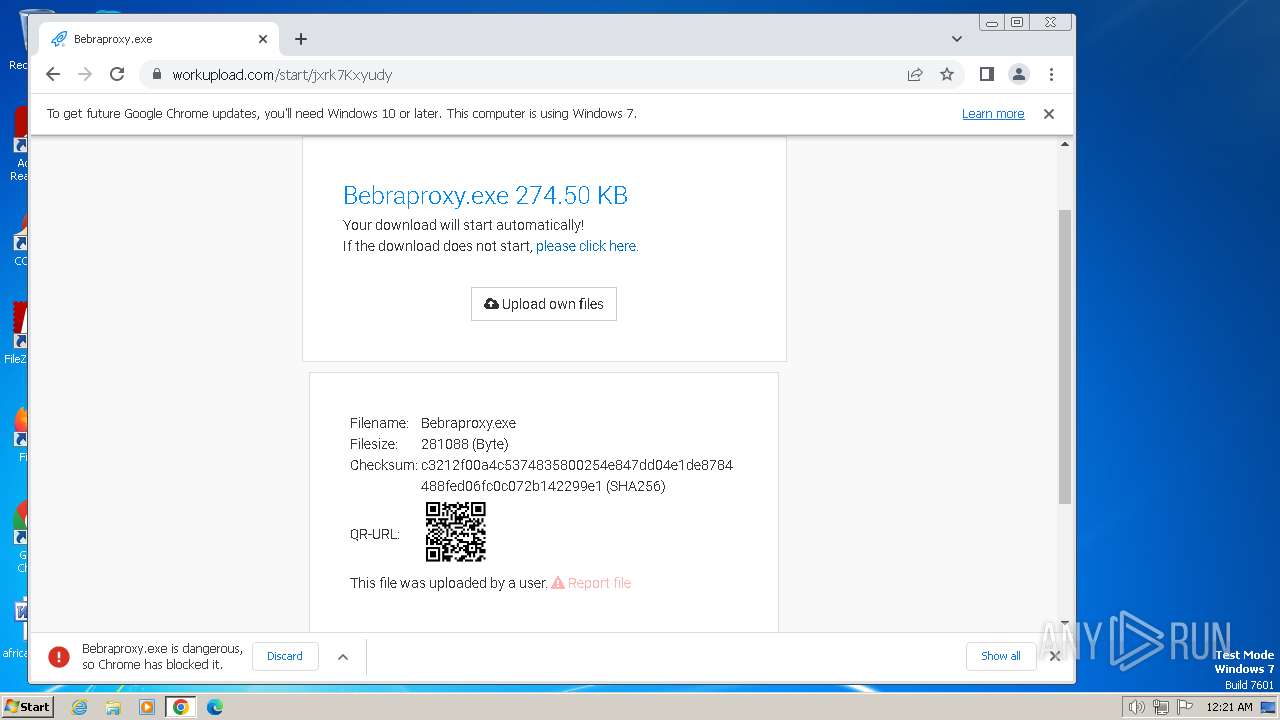Open Action Center flag icon

[x=1185, y=707]
